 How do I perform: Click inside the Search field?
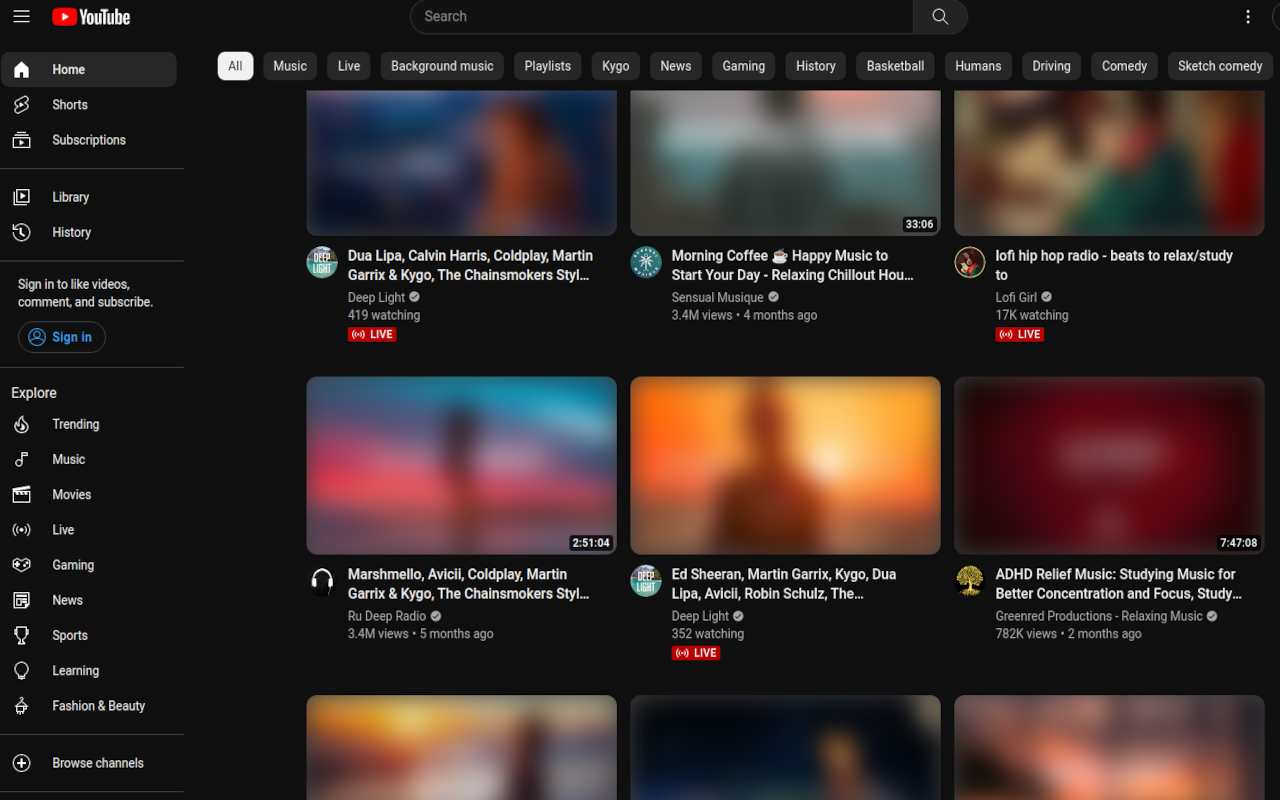click(660, 16)
